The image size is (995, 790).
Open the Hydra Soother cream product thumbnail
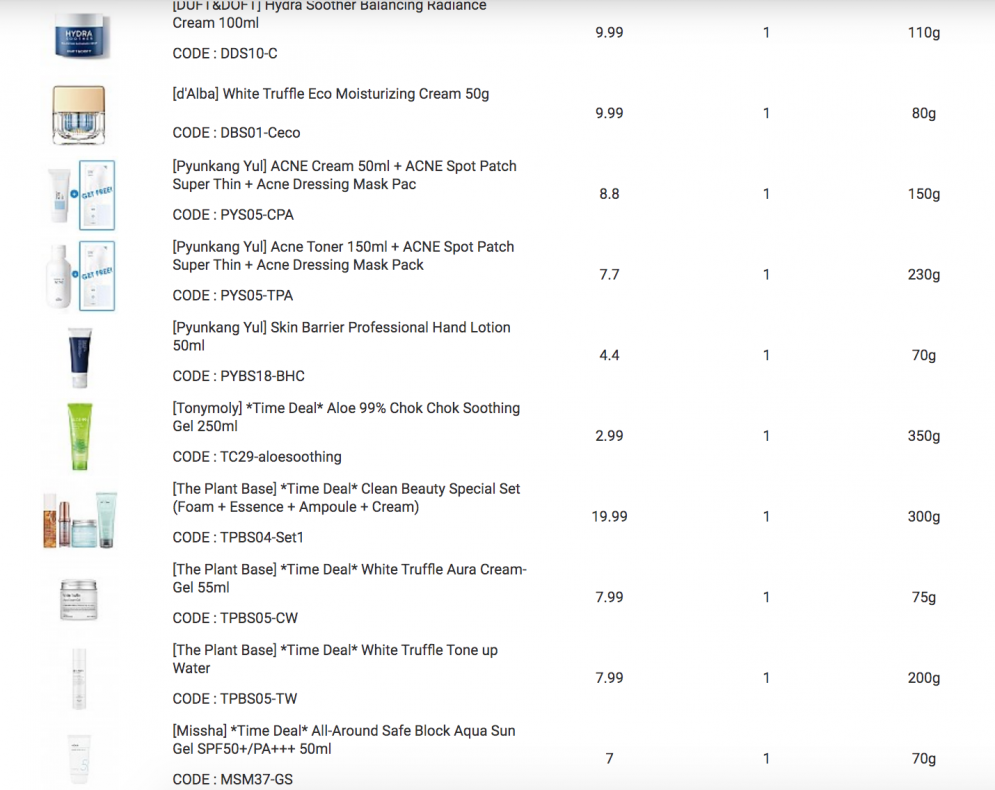(x=82, y=37)
